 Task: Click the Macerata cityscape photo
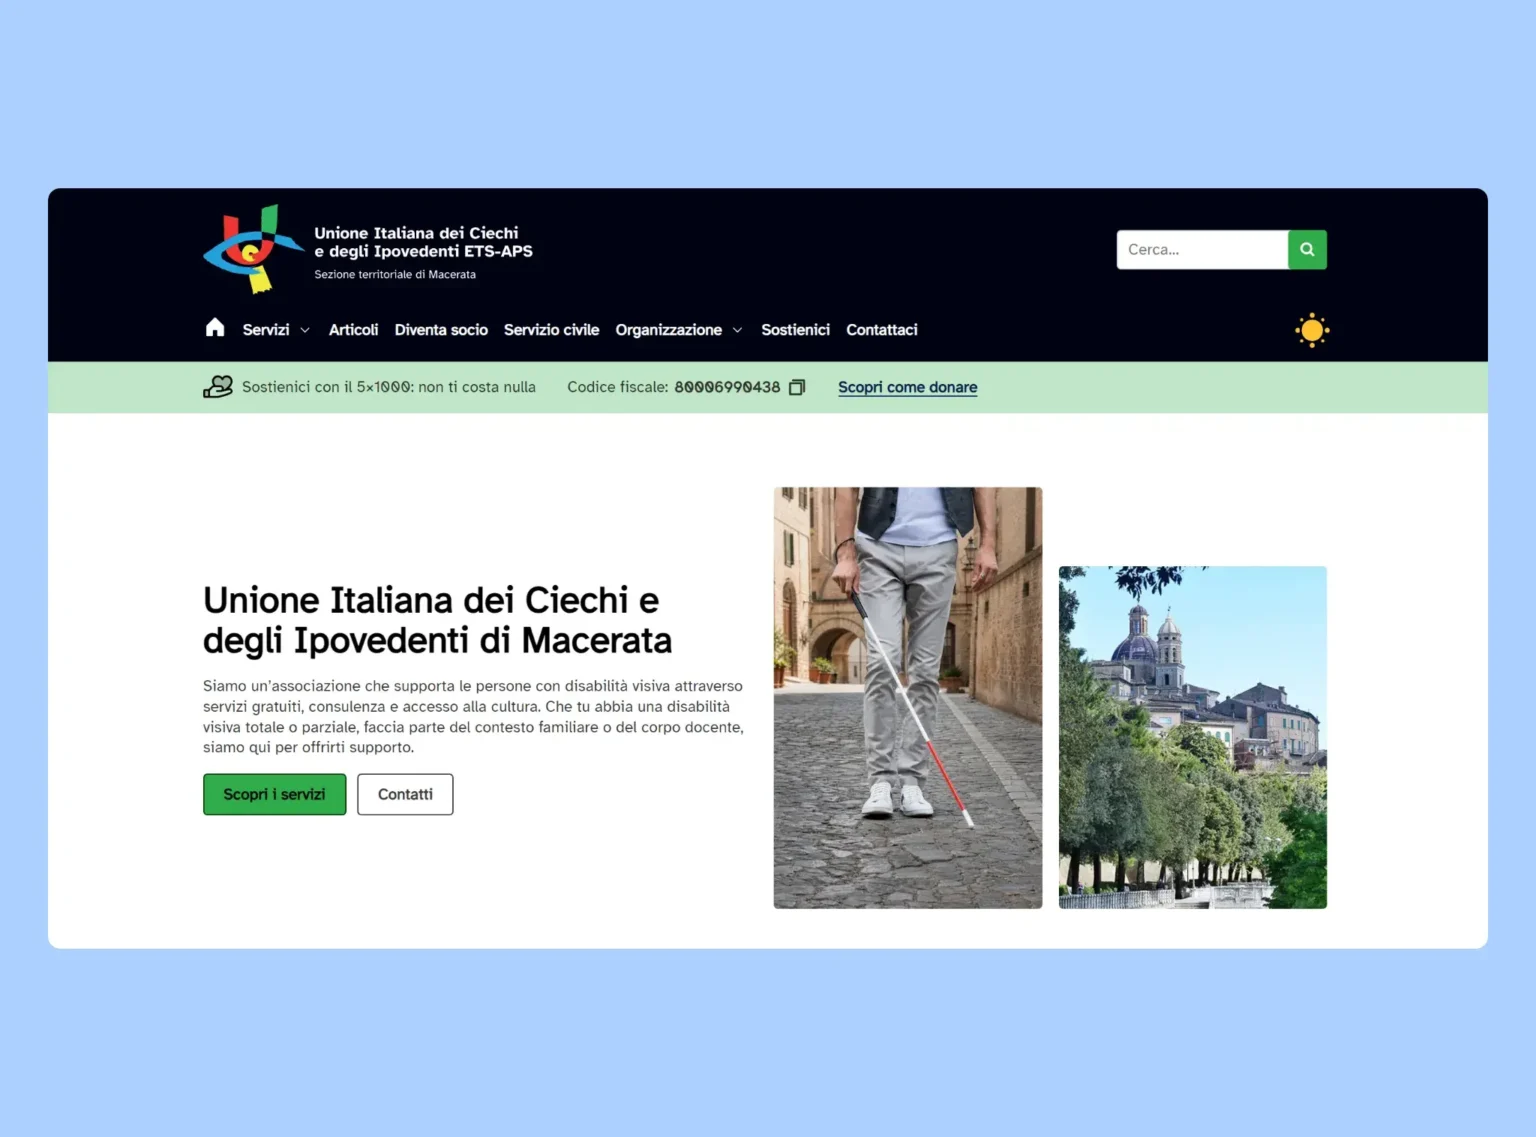pos(1193,737)
